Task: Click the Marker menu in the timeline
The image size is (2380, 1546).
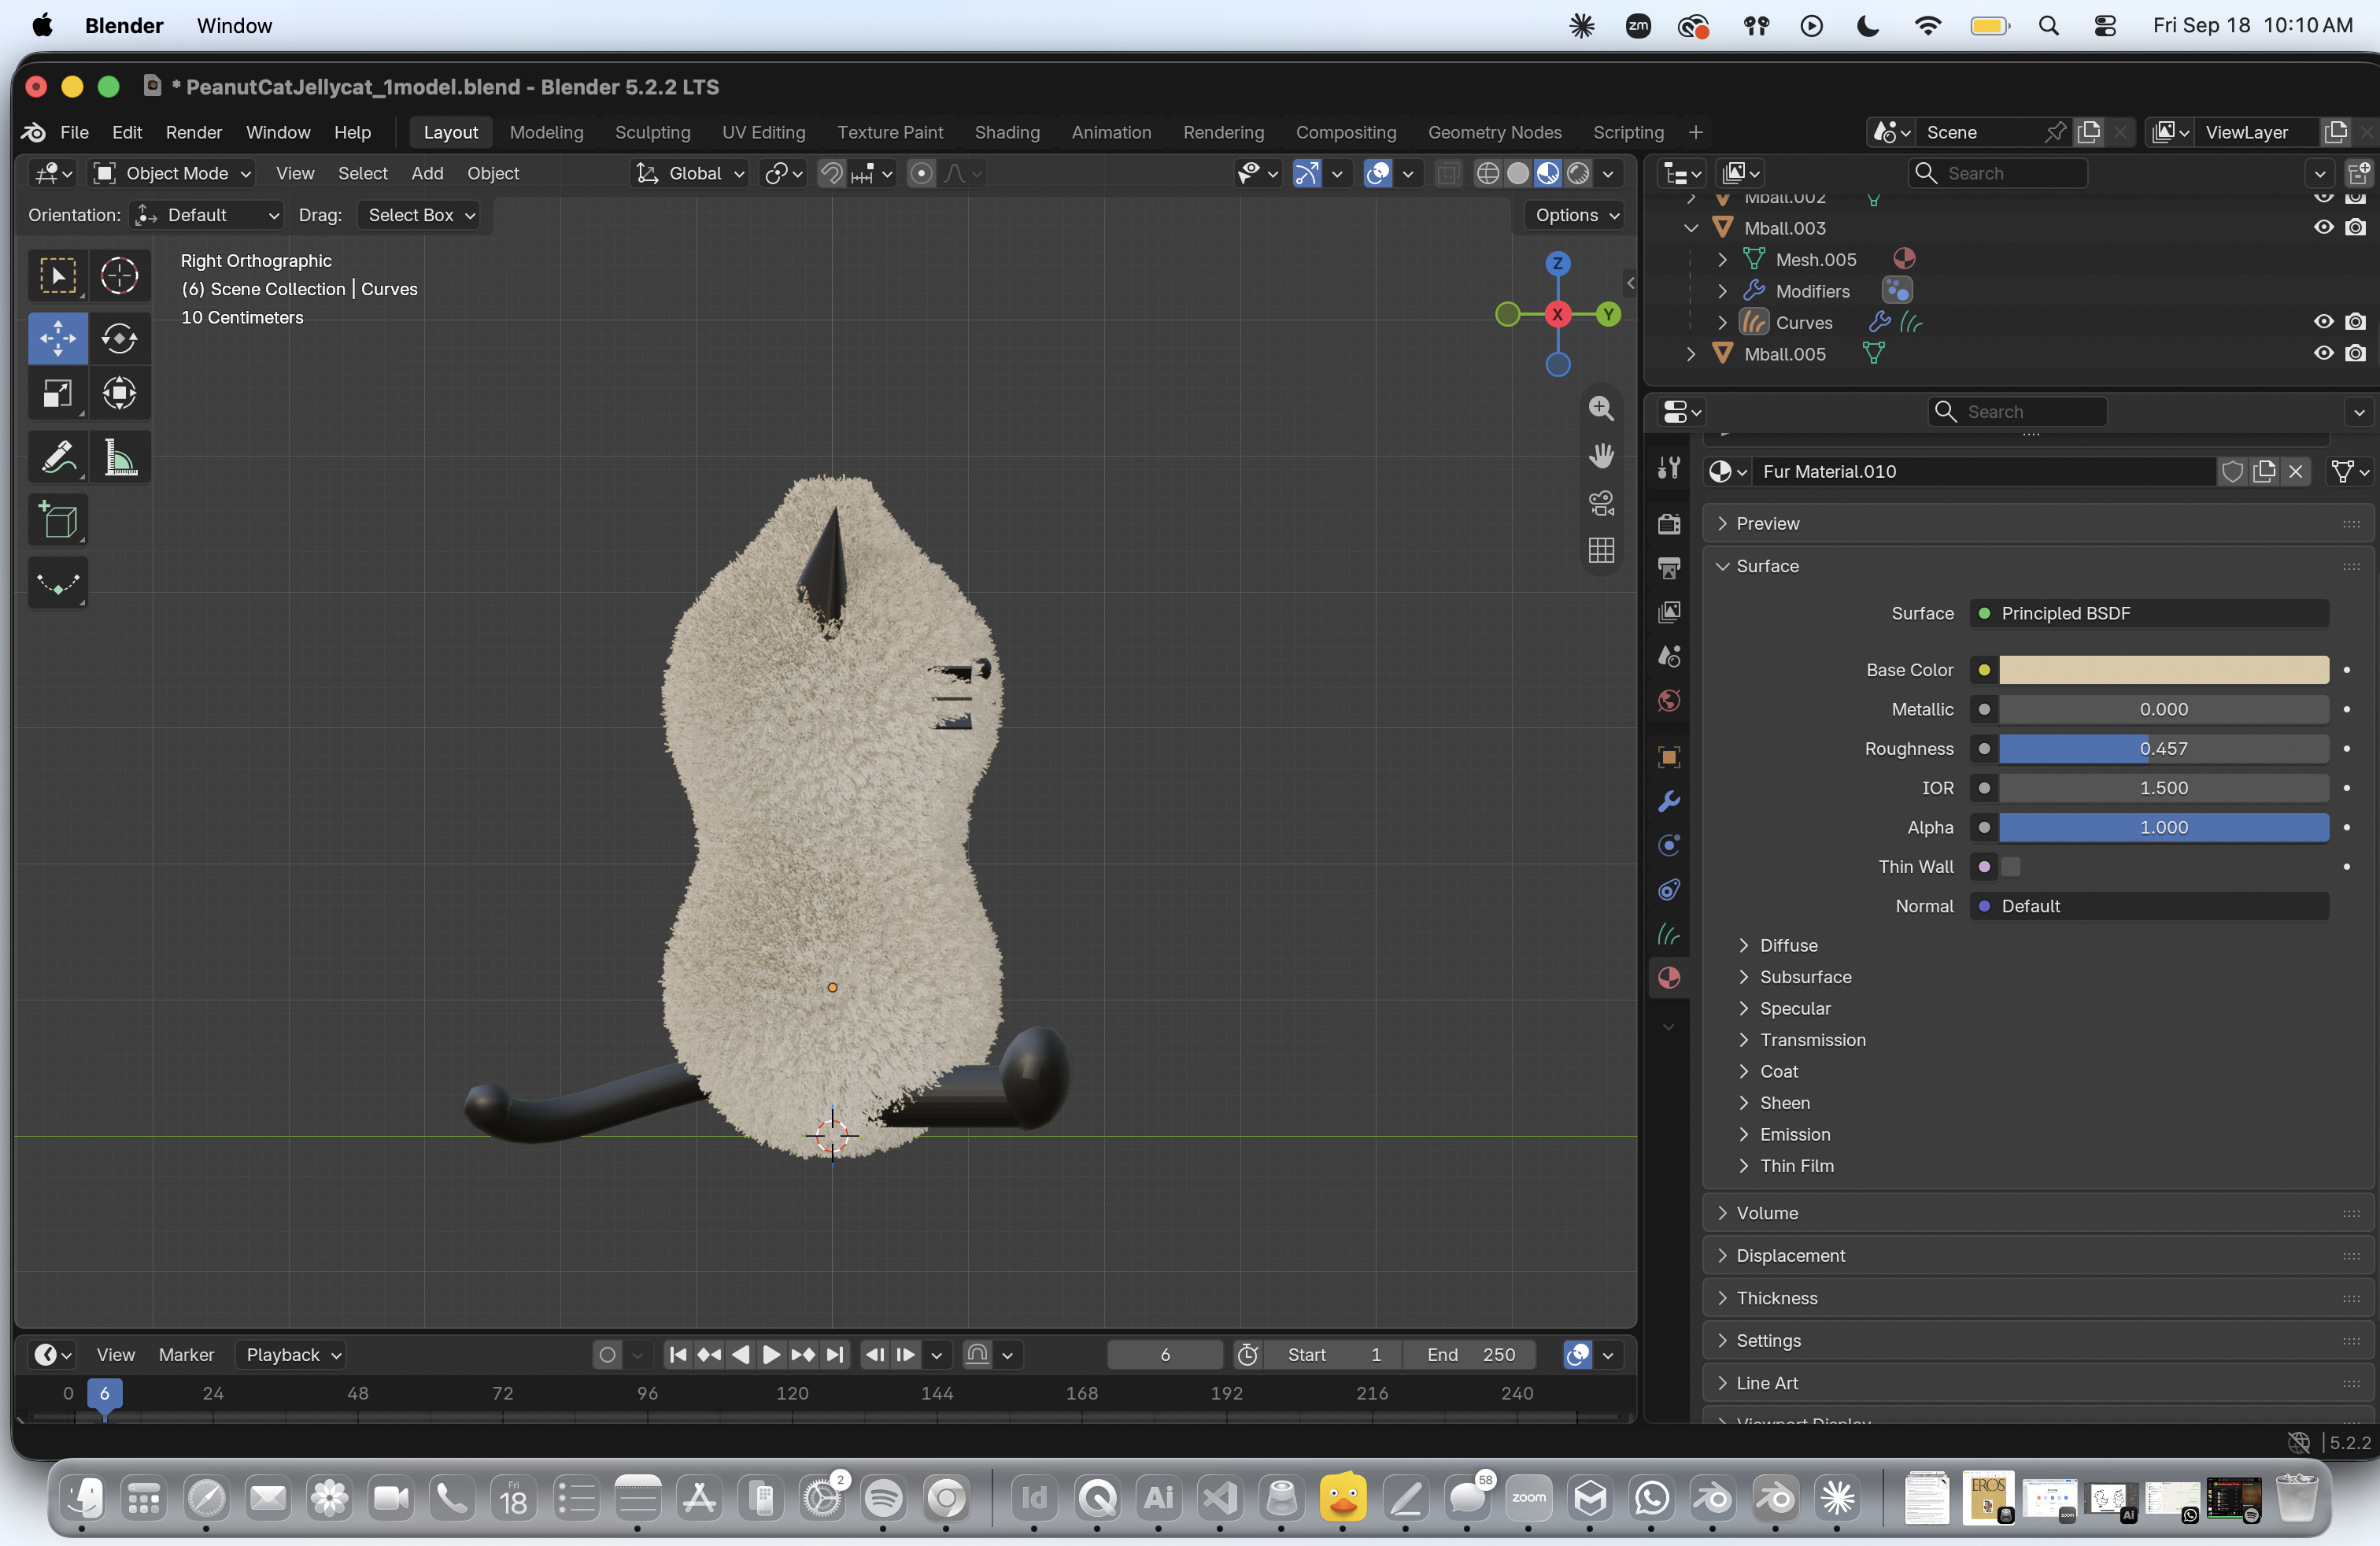Action: click(x=186, y=1355)
